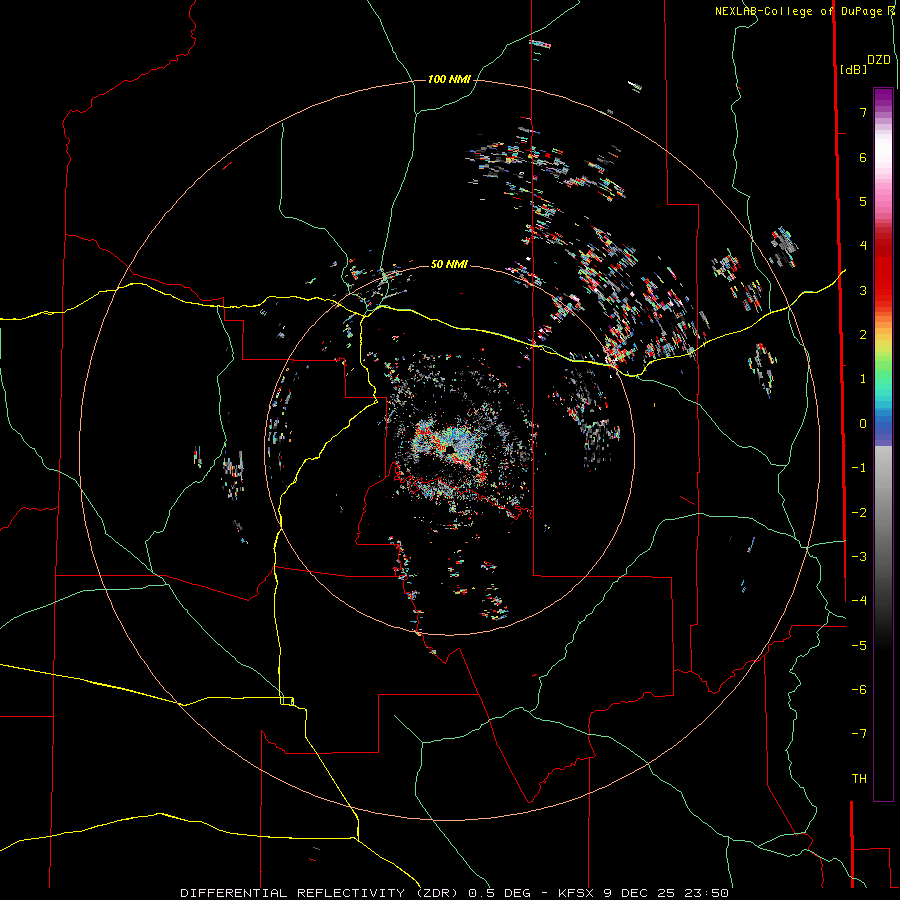This screenshot has height=900, width=900.
Task: Click the "[dB]" unit label
Action: [853, 69]
